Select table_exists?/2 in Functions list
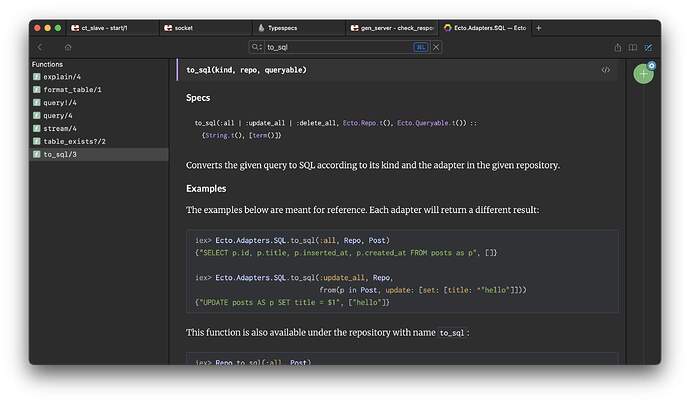 (x=99, y=141)
